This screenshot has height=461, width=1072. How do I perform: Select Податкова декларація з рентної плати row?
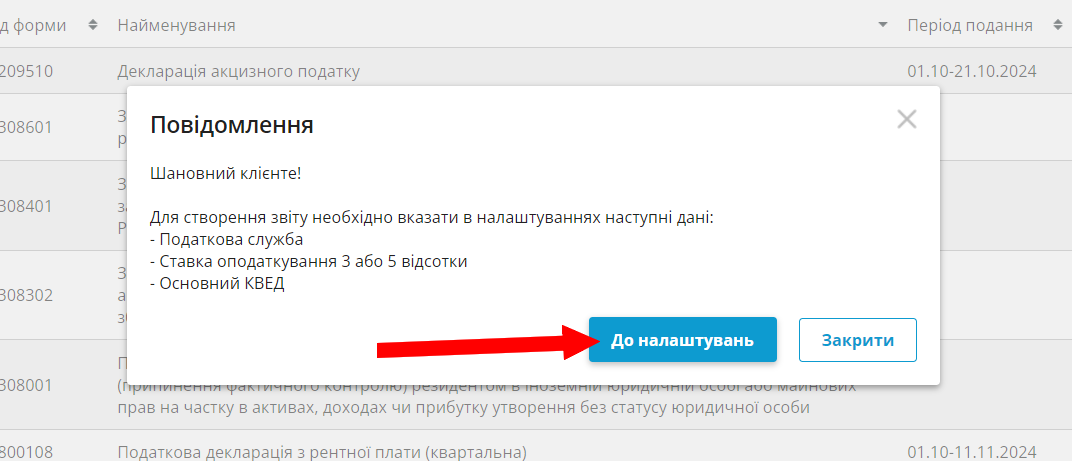coord(536,451)
